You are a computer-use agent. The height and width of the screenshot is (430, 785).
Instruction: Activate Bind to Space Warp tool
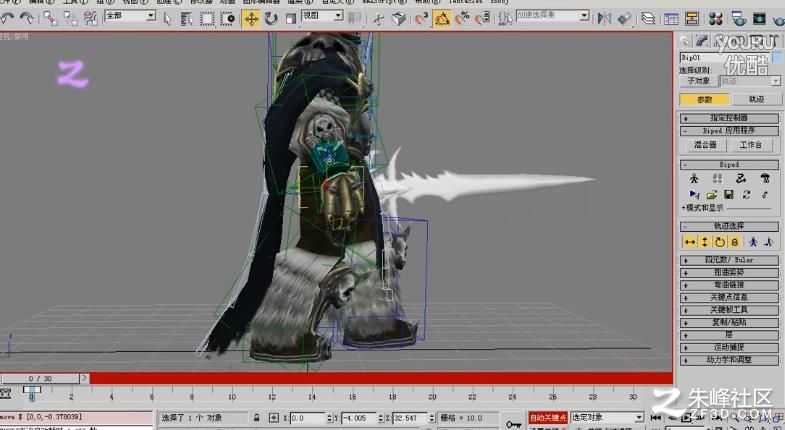[x=91, y=19]
